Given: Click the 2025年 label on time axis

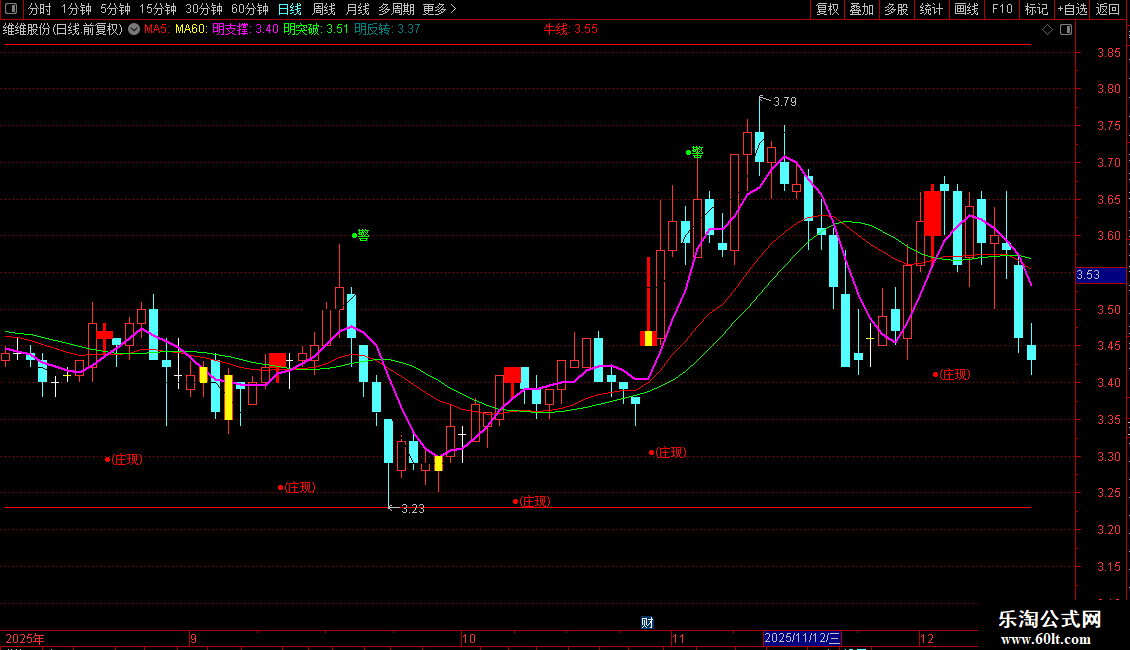Looking at the screenshot, I should coord(25,638).
